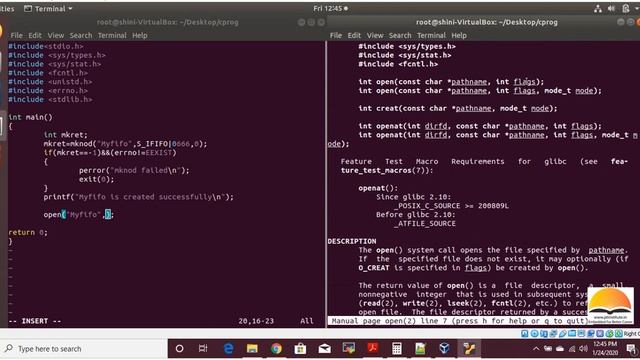Open the screen capture app icon on taskbar

[x=349, y=348]
